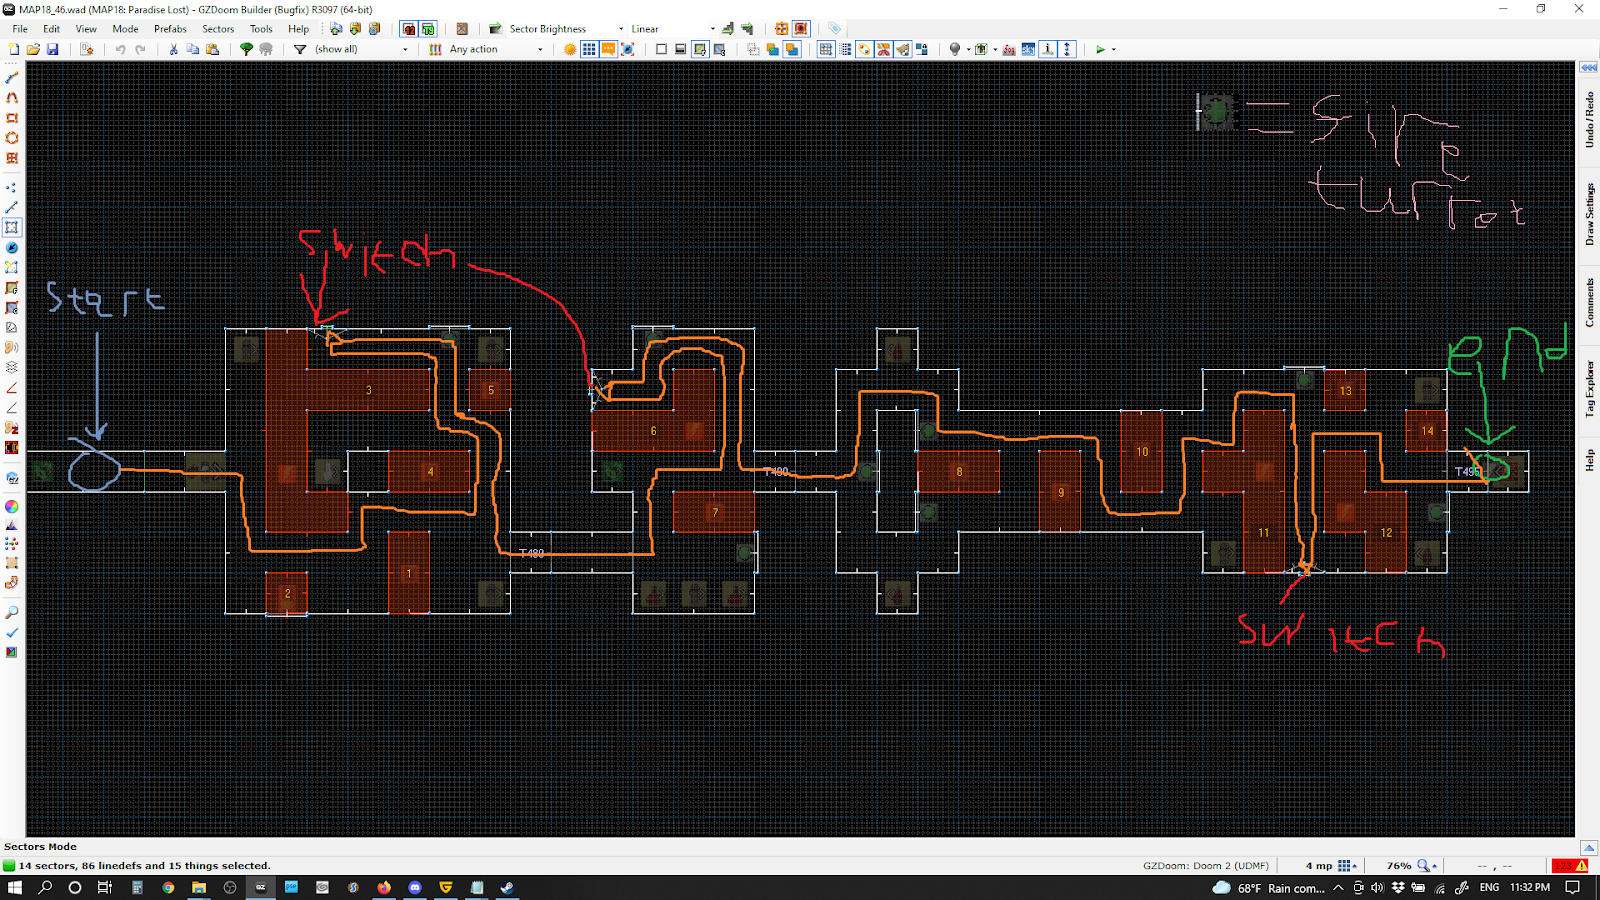Open the Edit menu
This screenshot has height=900, width=1600.
(52, 29)
